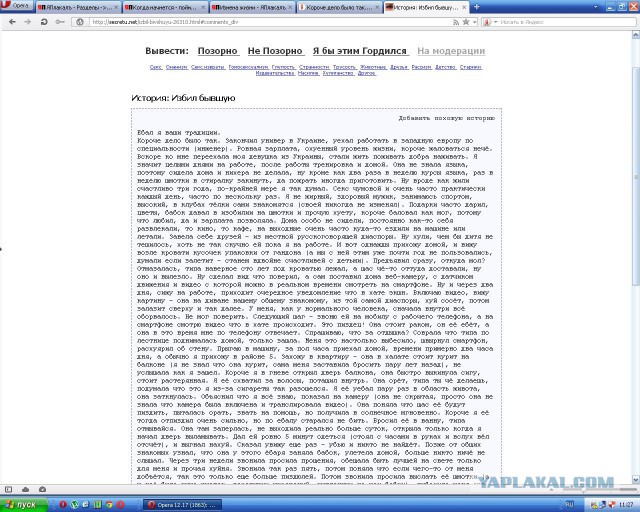The height and width of the screenshot is (512, 640).
Task: Open the search engine selector dropdown
Action: [x=489, y=22]
